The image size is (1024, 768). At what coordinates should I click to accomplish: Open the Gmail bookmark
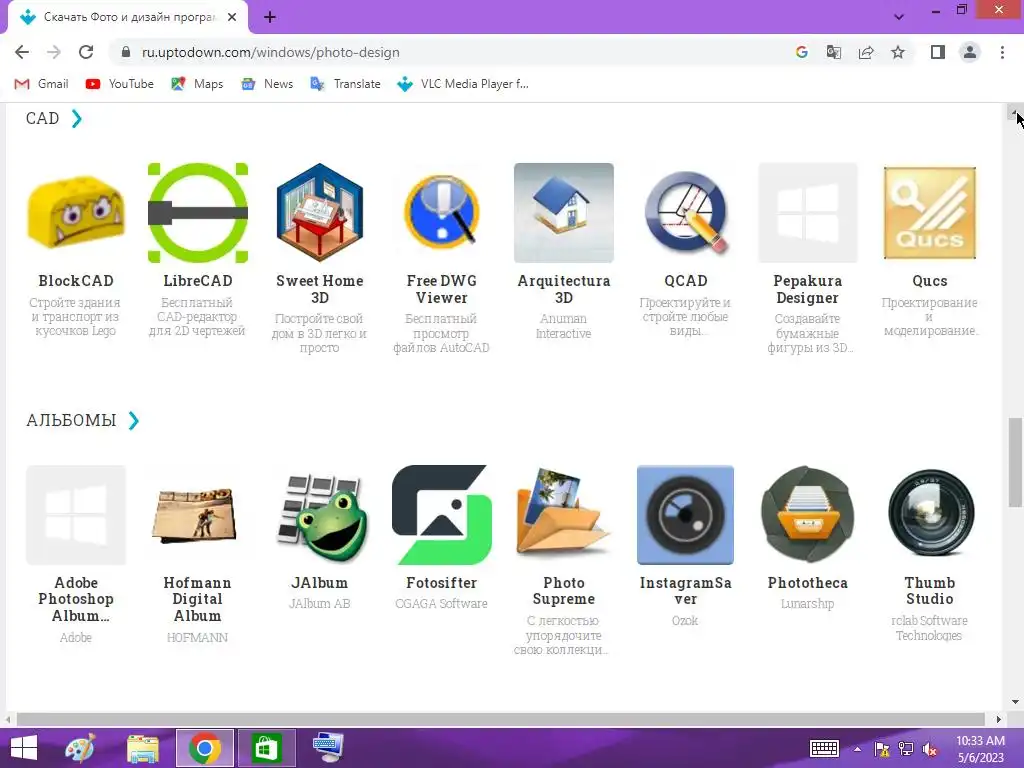click(x=41, y=84)
